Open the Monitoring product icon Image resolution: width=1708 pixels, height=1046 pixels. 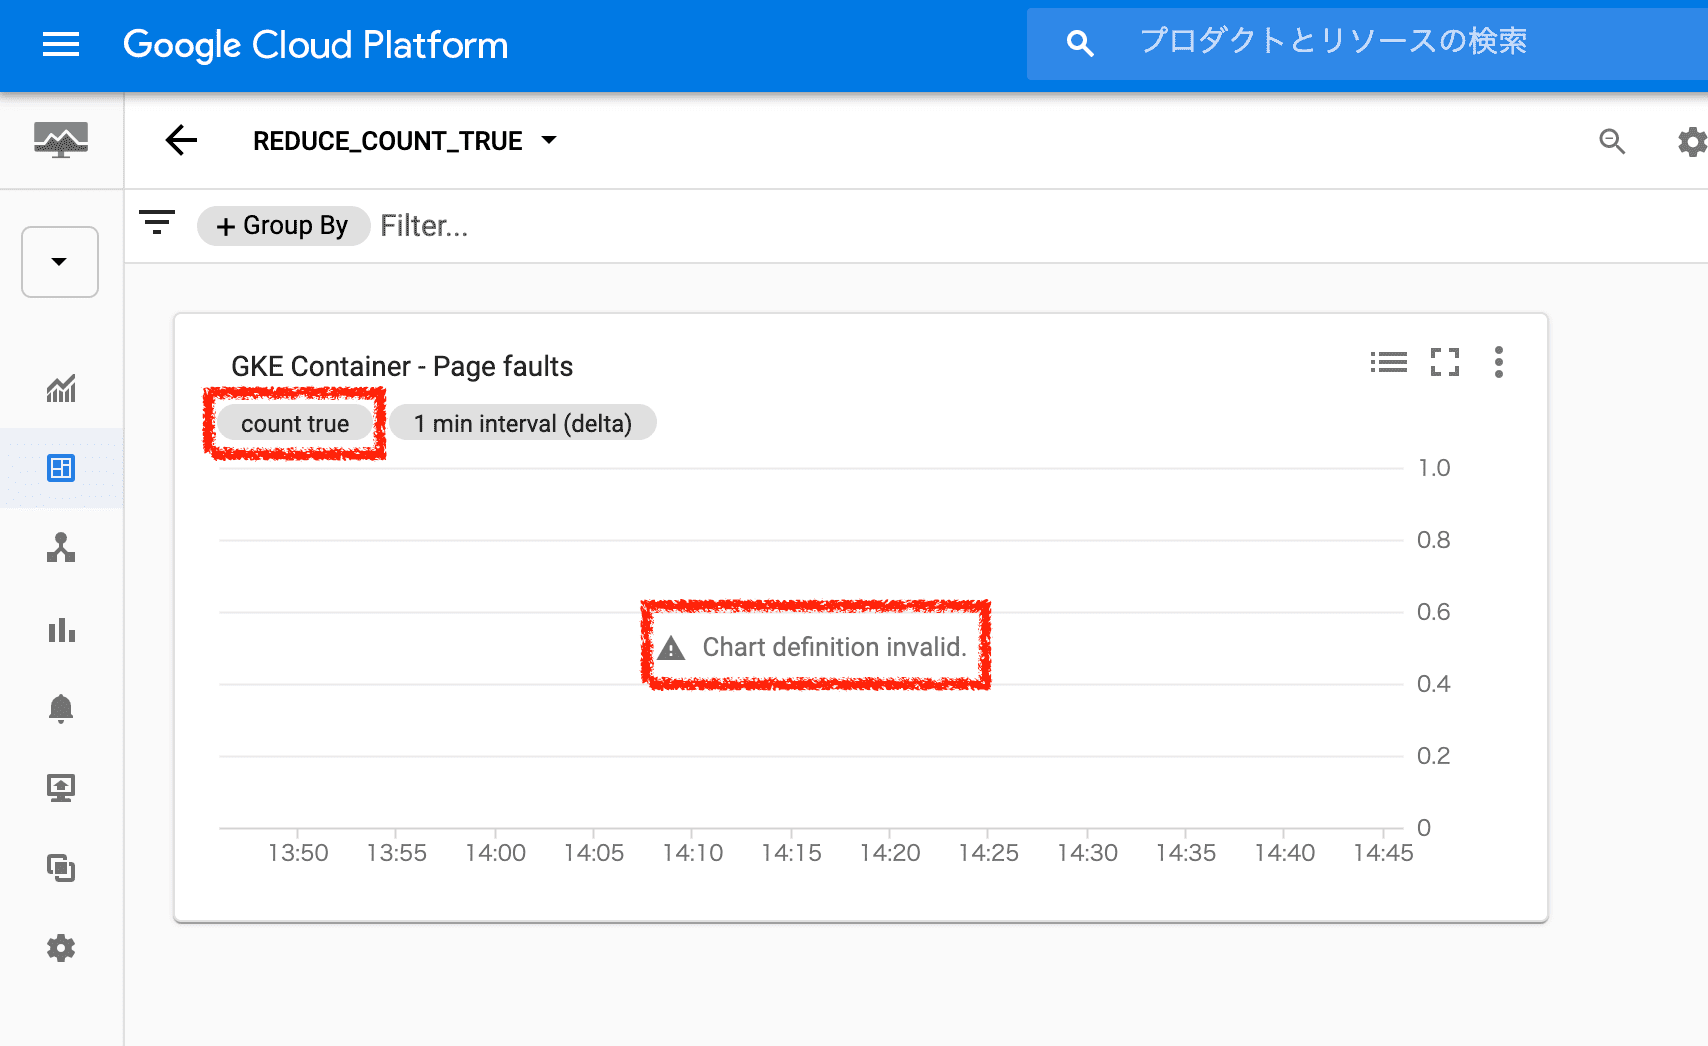[61, 140]
